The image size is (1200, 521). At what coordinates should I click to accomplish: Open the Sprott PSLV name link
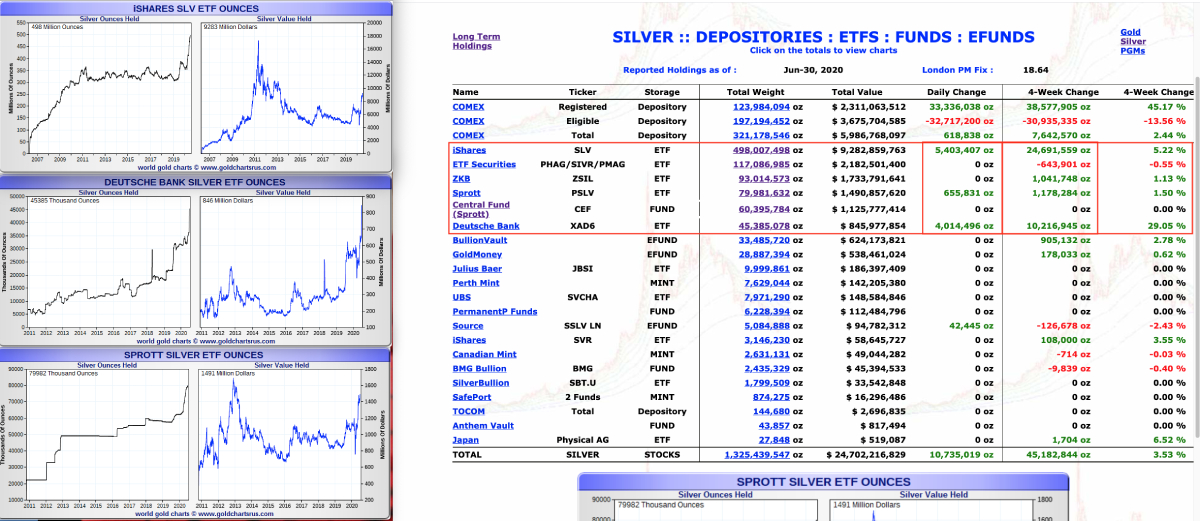[x=465, y=193]
